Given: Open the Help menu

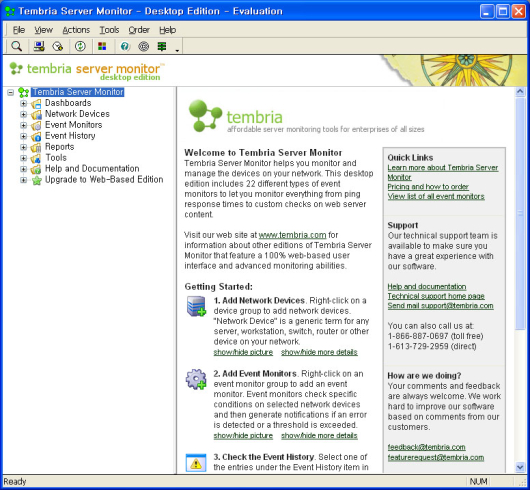Looking at the screenshot, I should [168, 30].
